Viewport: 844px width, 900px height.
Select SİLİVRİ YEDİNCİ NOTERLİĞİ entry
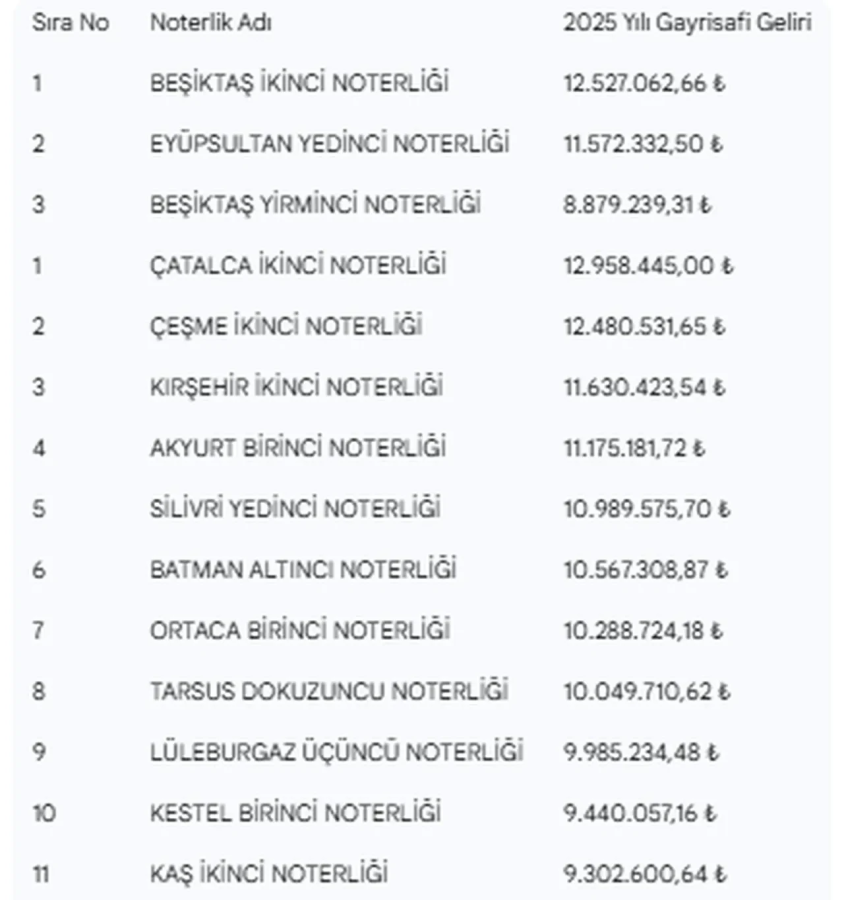pyautogui.click(x=295, y=509)
